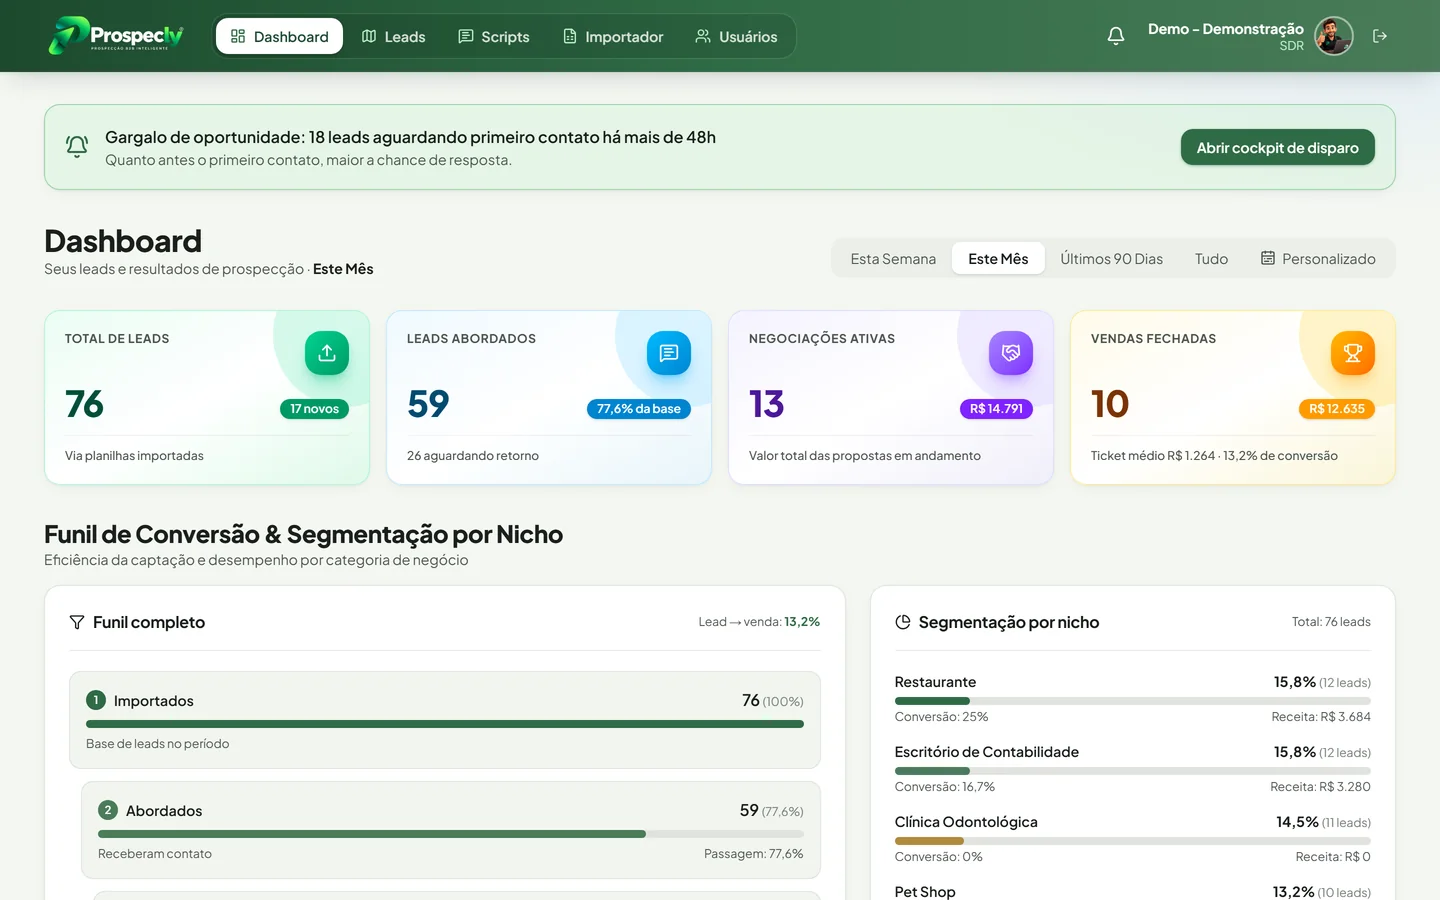The height and width of the screenshot is (900, 1440).
Task: Click the Abordados progress bar
Action: click(451, 834)
